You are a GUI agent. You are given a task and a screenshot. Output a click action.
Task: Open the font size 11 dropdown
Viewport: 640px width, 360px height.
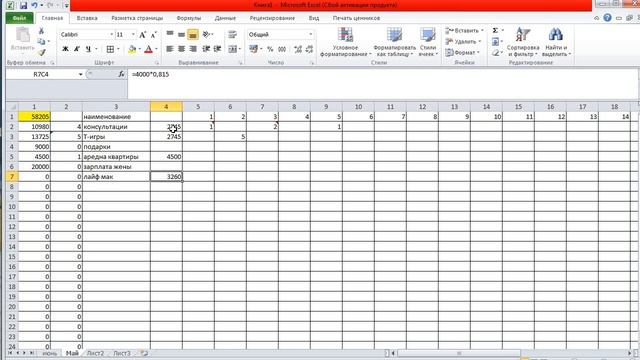(x=133, y=35)
